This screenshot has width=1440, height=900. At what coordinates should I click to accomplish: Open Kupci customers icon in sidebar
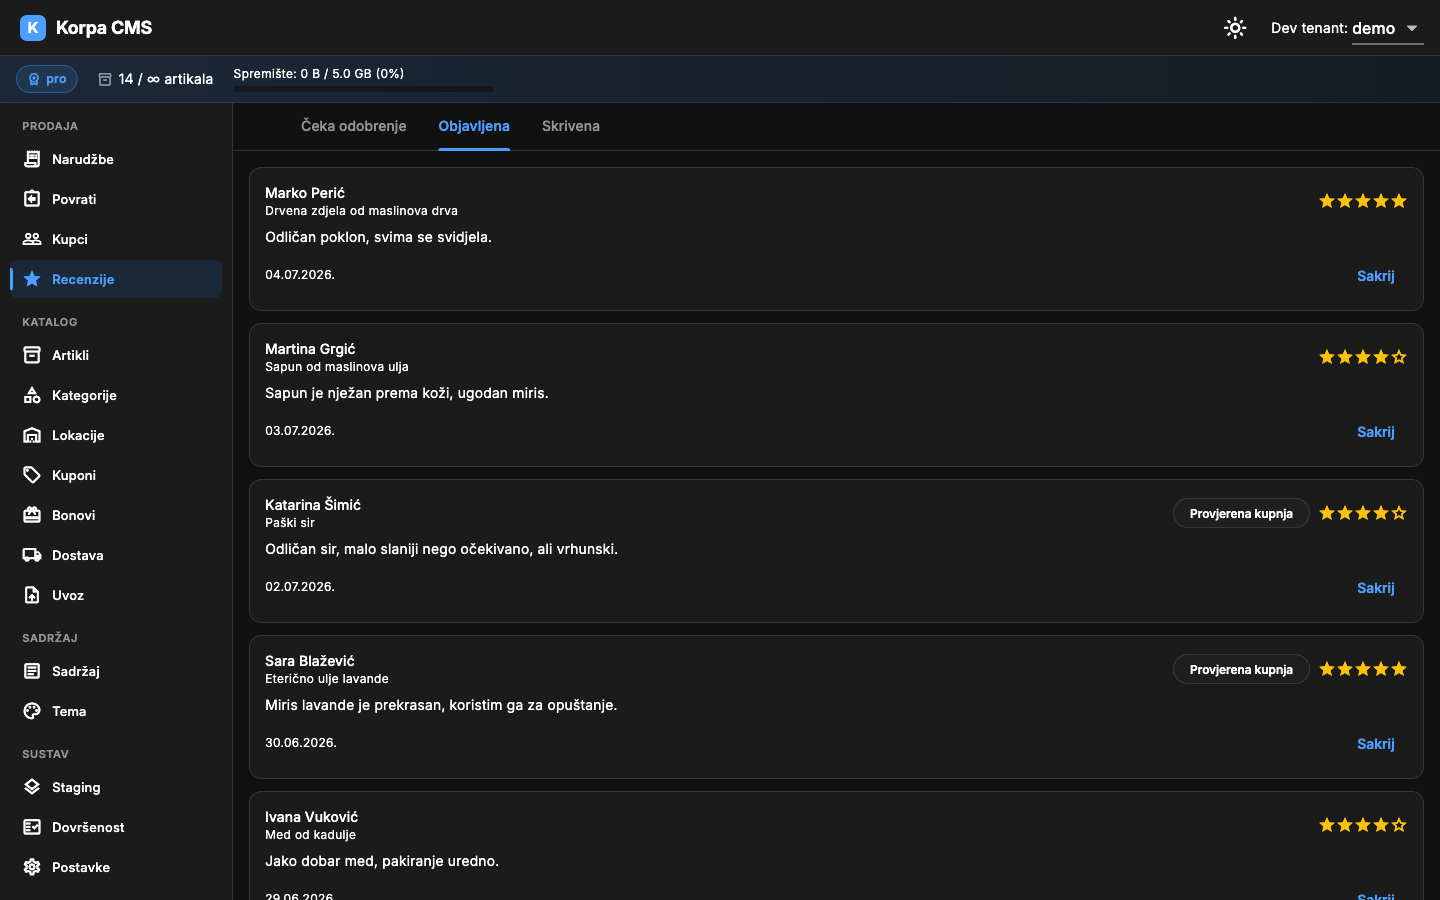click(32, 239)
